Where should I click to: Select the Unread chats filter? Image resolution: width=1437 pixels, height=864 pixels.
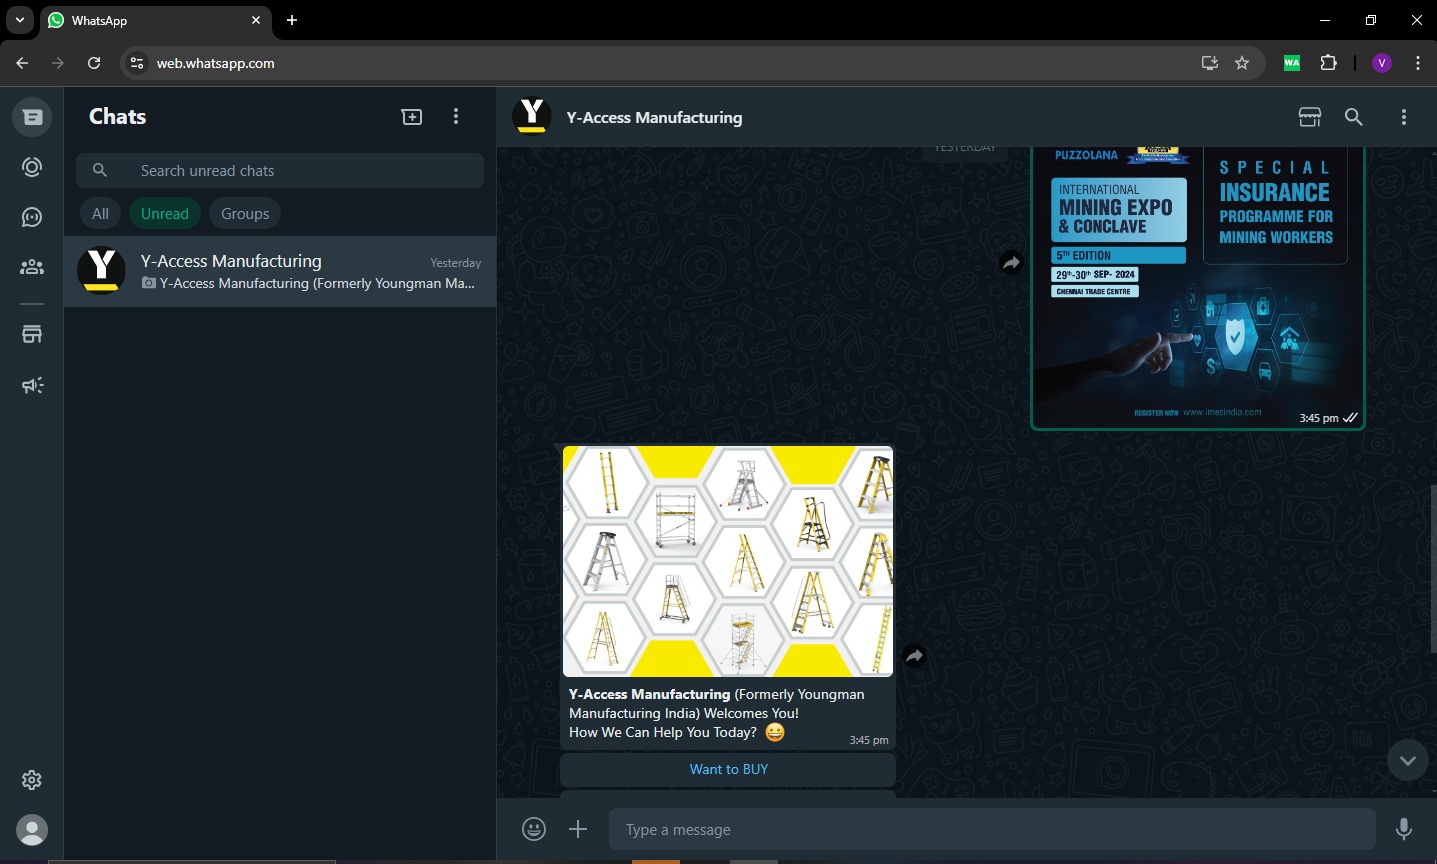point(165,214)
